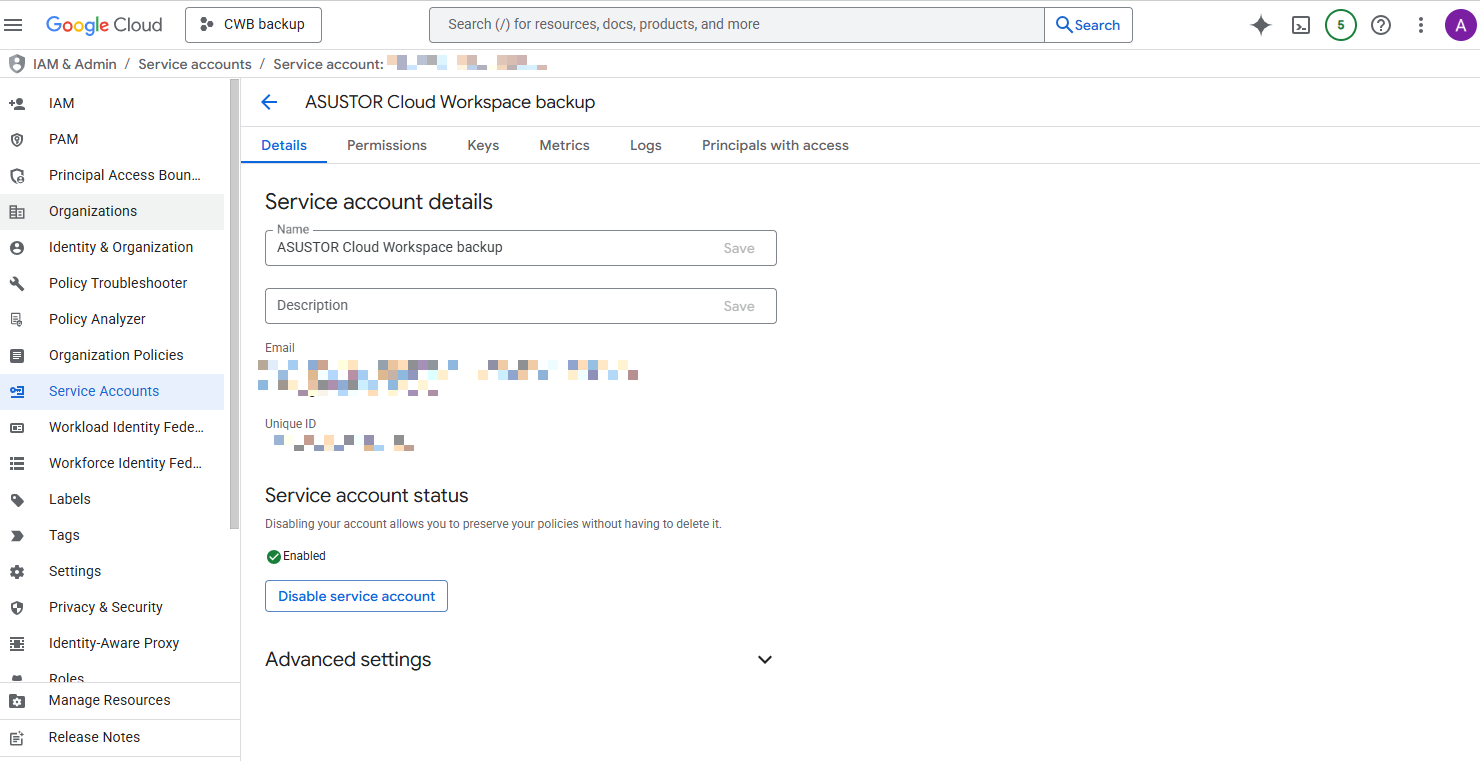Screen dimensions: 1480x761
Task: Open Manage Resources in the sidebar
Action: [120, 701]
